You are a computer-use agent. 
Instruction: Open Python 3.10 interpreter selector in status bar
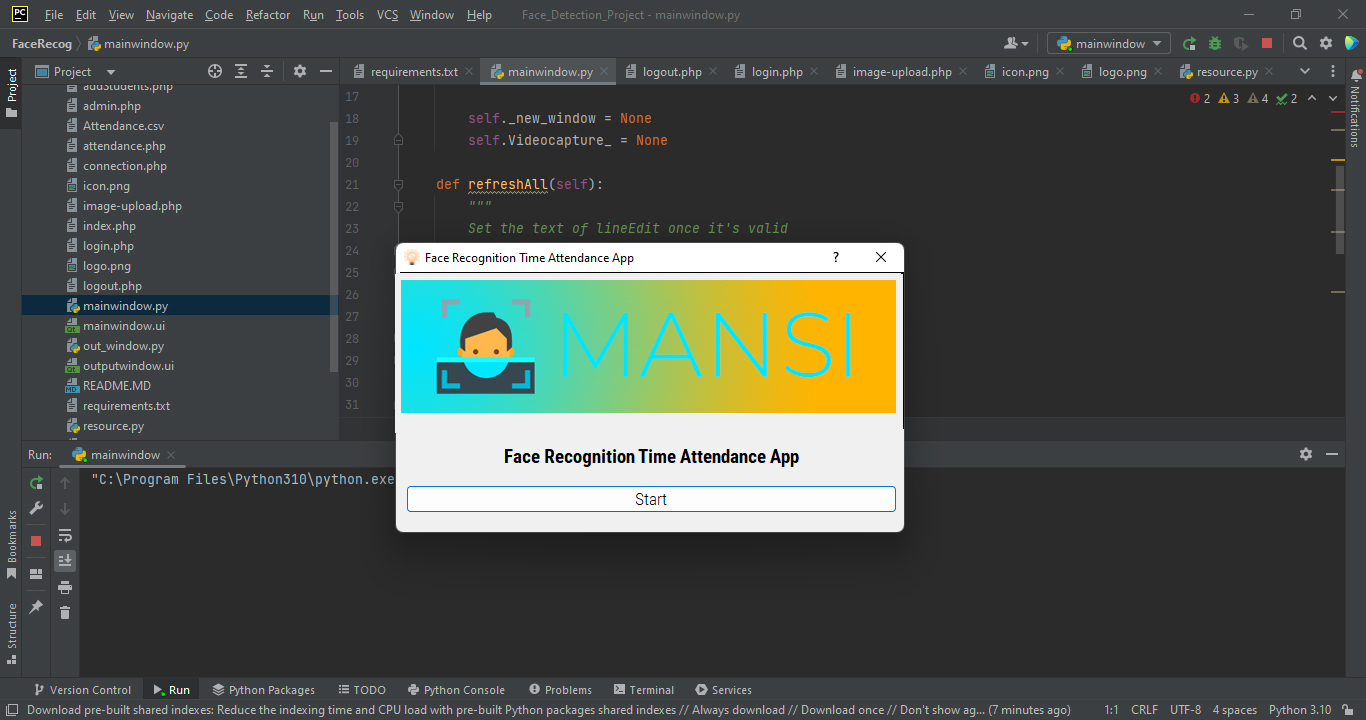coord(1300,710)
